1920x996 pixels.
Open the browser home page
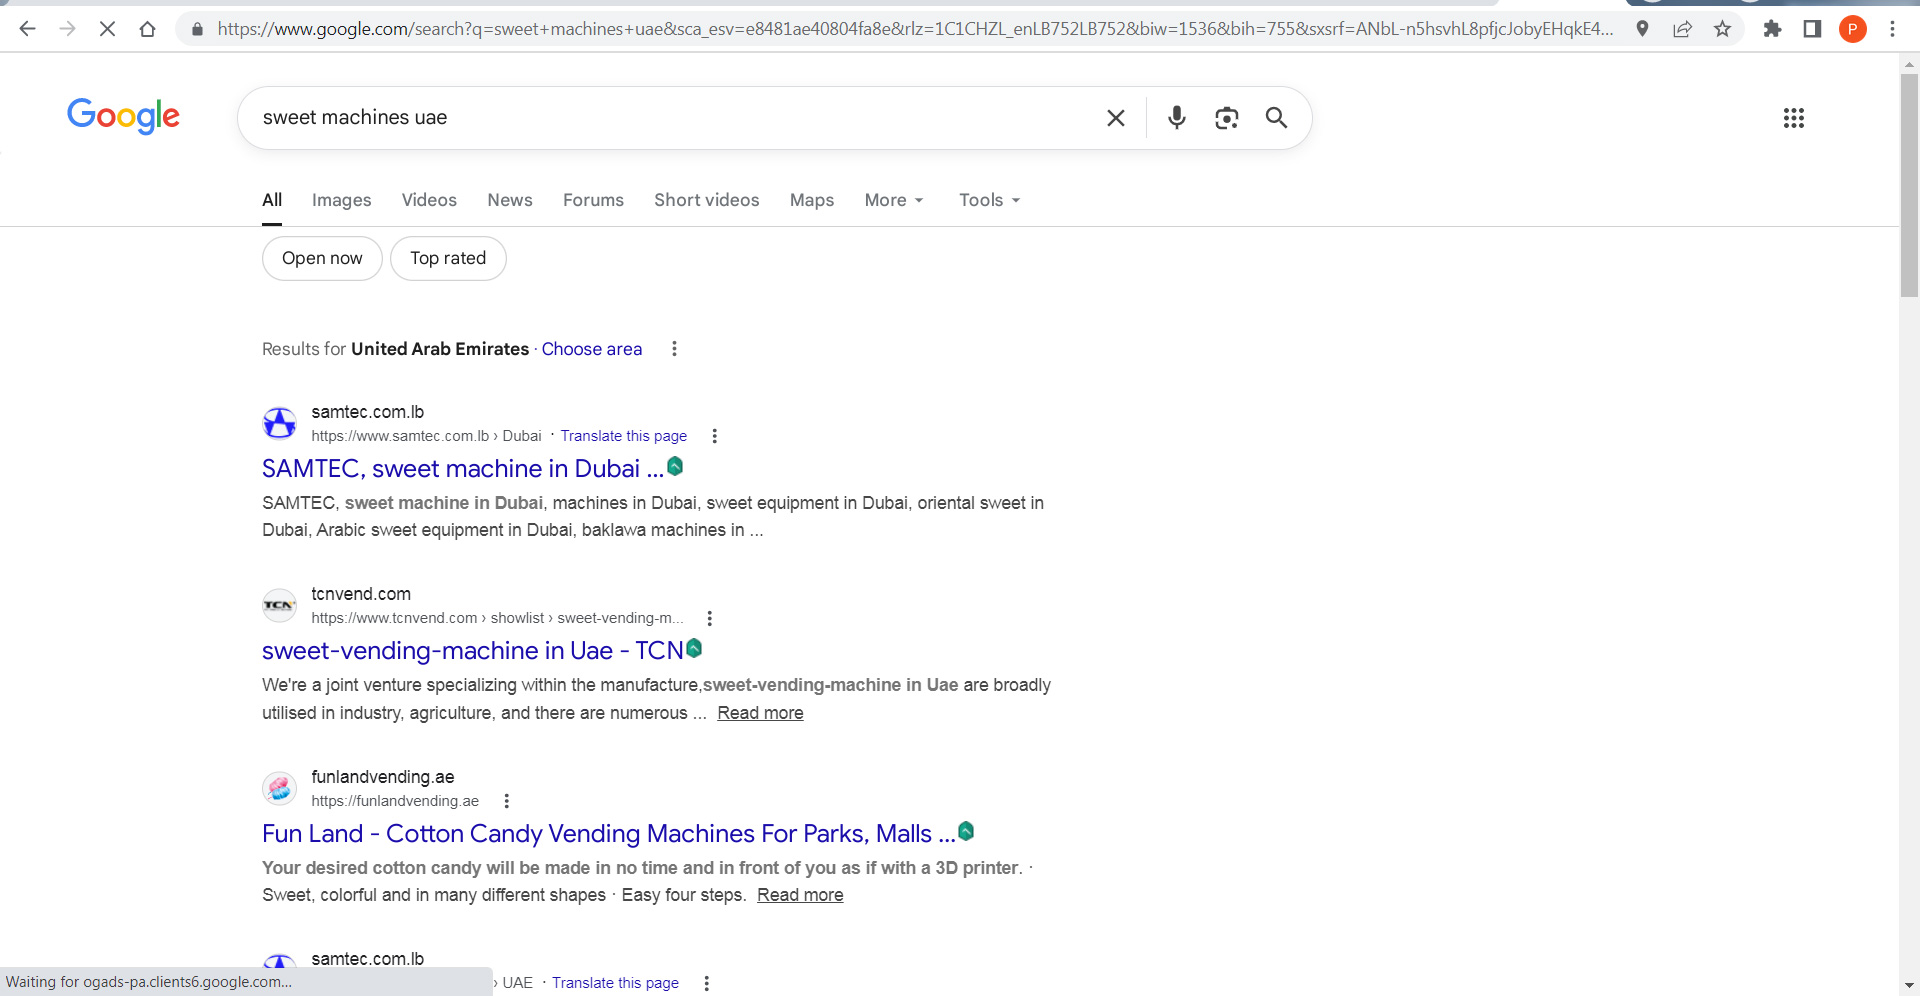point(147,29)
